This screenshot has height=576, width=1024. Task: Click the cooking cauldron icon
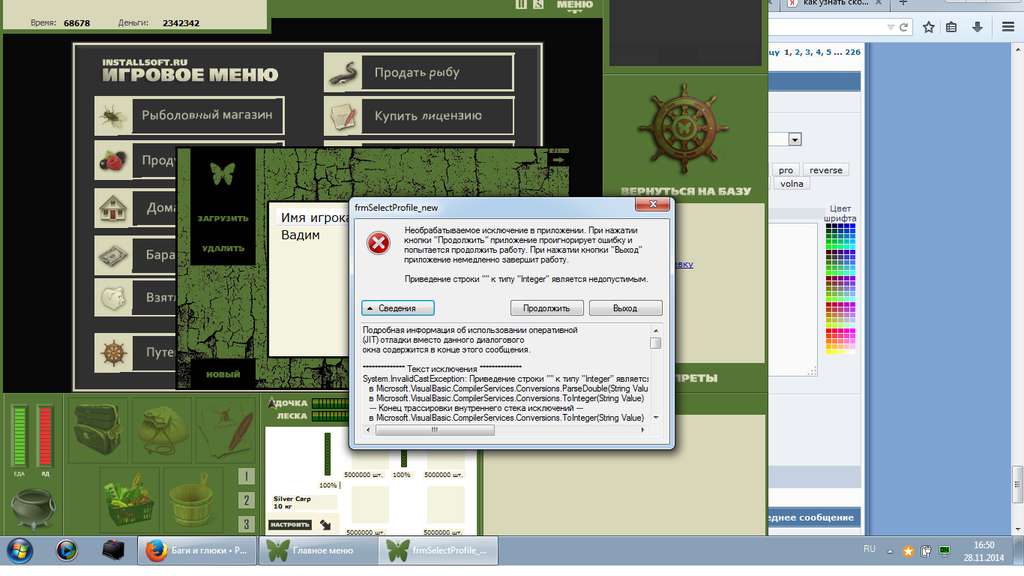click(x=33, y=509)
